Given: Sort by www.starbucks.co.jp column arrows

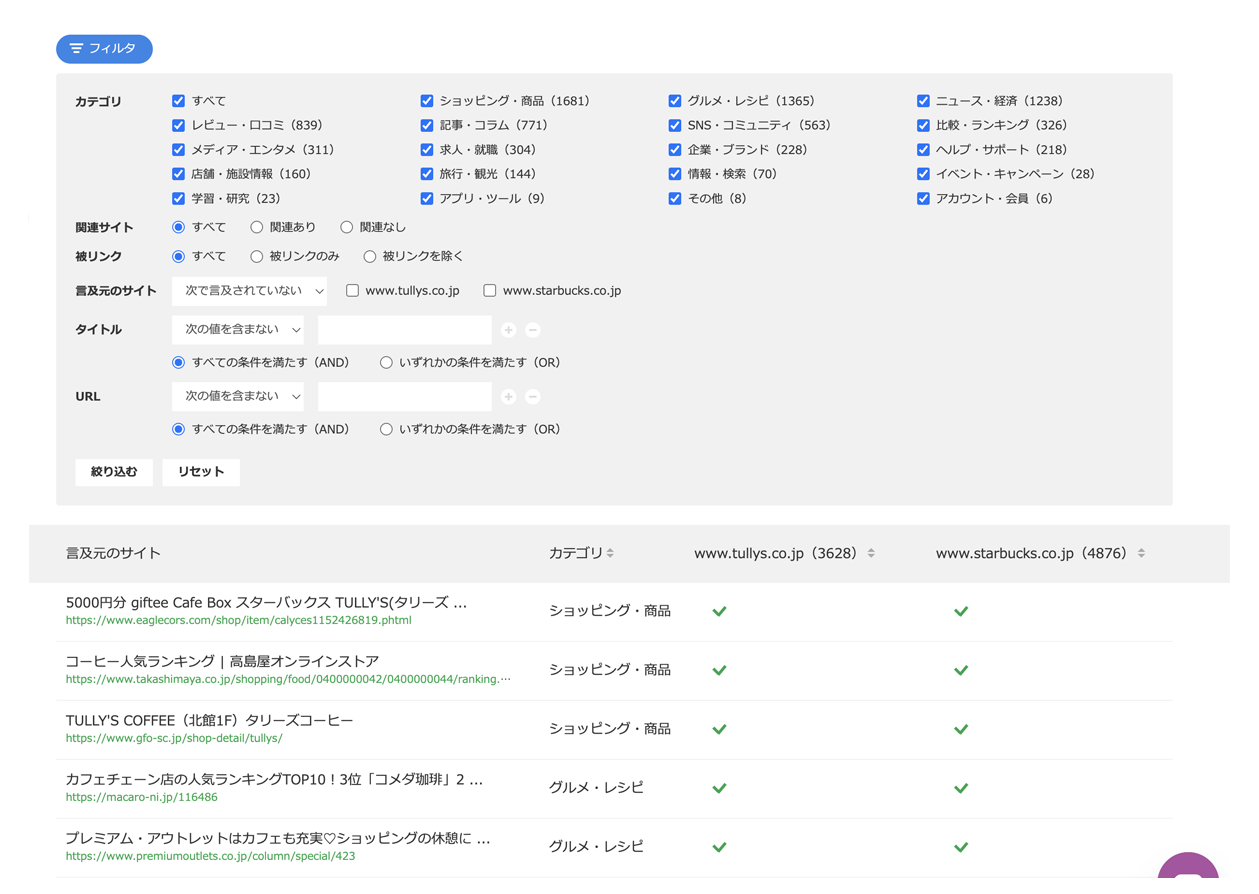Looking at the screenshot, I should pos(1141,553).
